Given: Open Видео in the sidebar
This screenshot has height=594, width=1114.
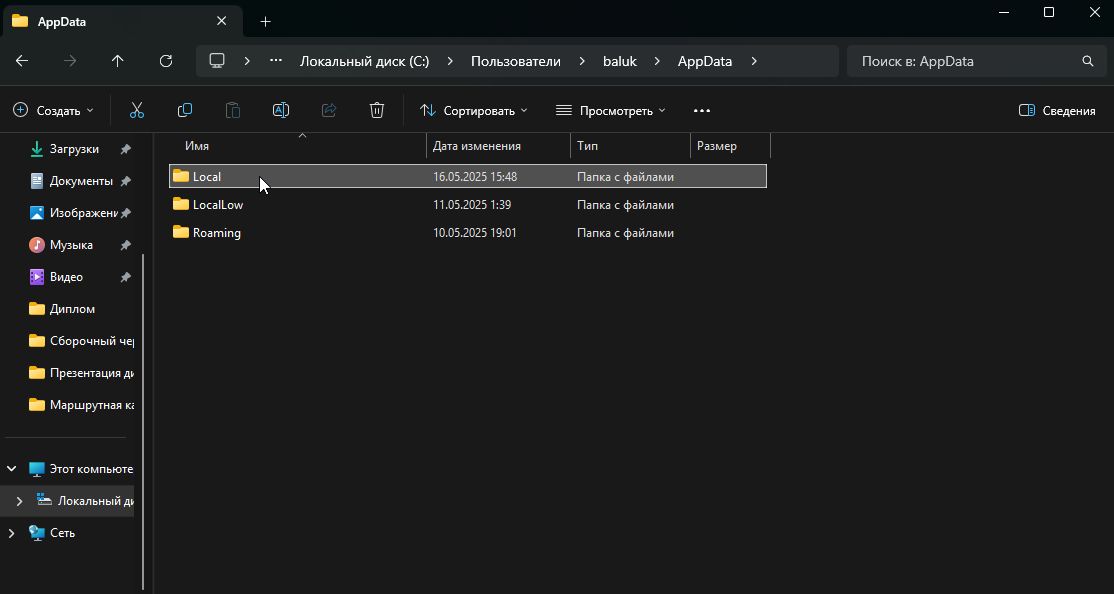Looking at the screenshot, I should tap(66, 277).
